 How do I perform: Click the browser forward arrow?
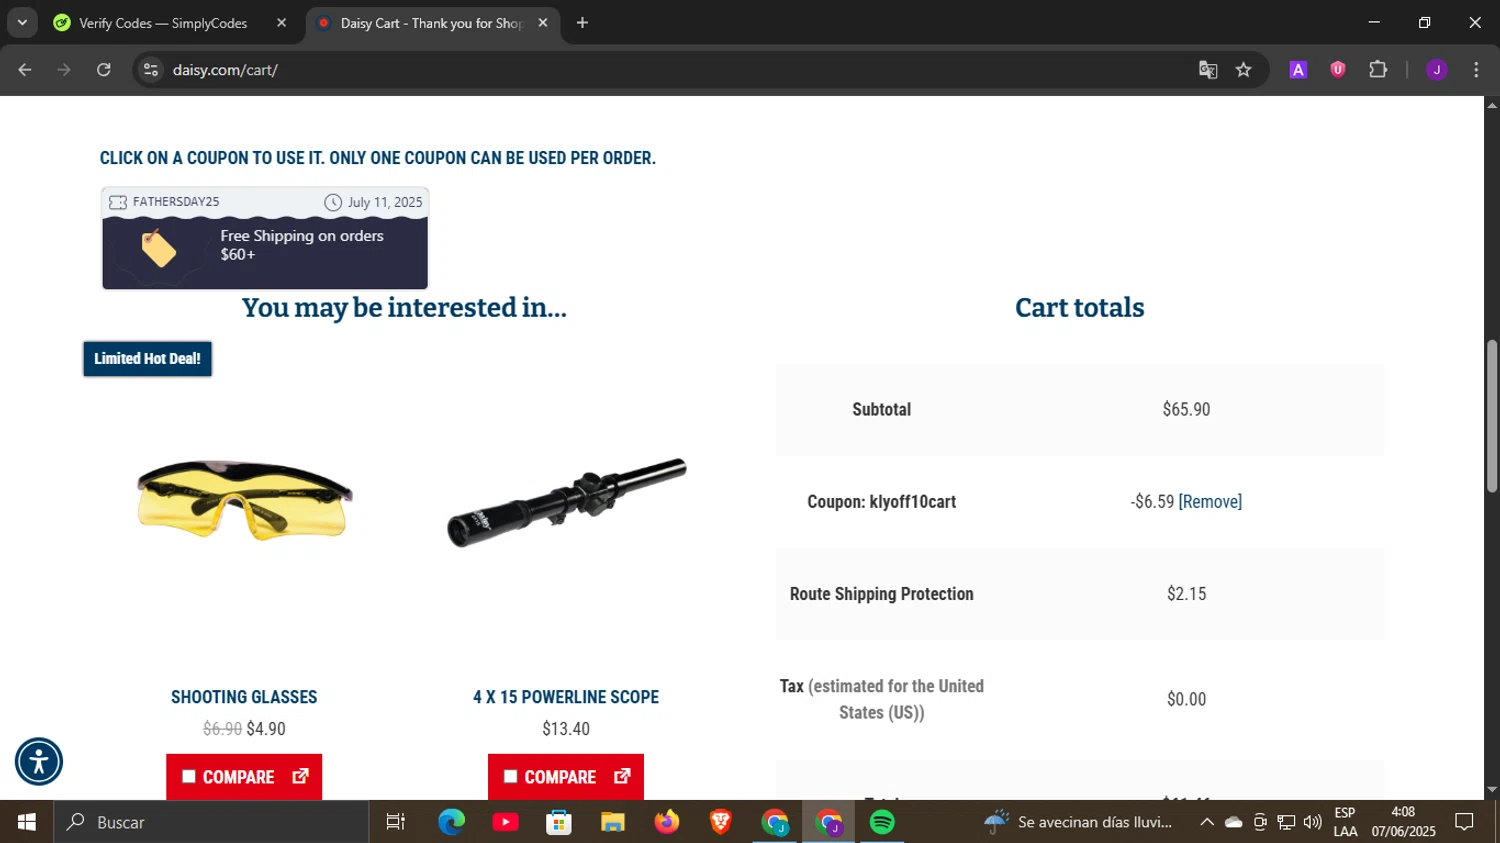click(x=64, y=69)
